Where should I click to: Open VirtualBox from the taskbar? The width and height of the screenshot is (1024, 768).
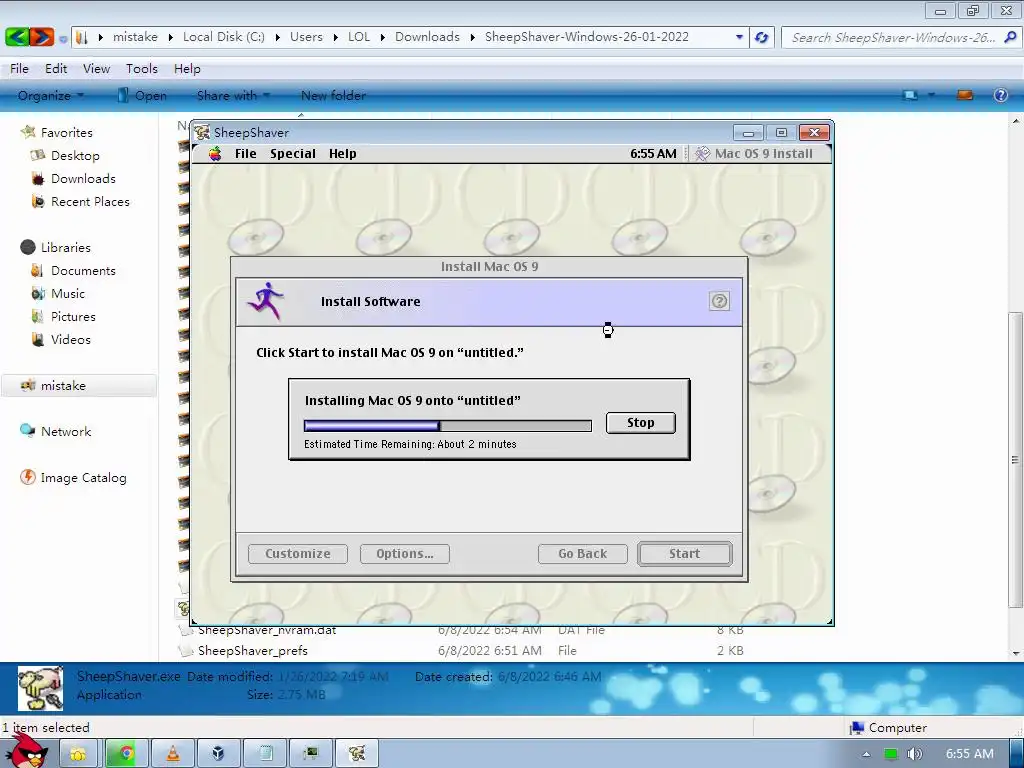point(218,754)
